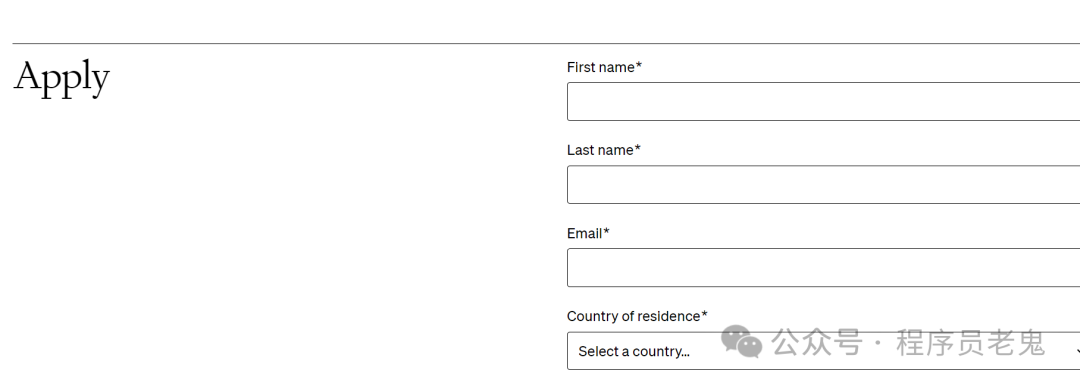Image resolution: width=1080 pixels, height=386 pixels.
Task: Click the 'First name' field label
Action: pyautogui.click(x=601, y=67)
